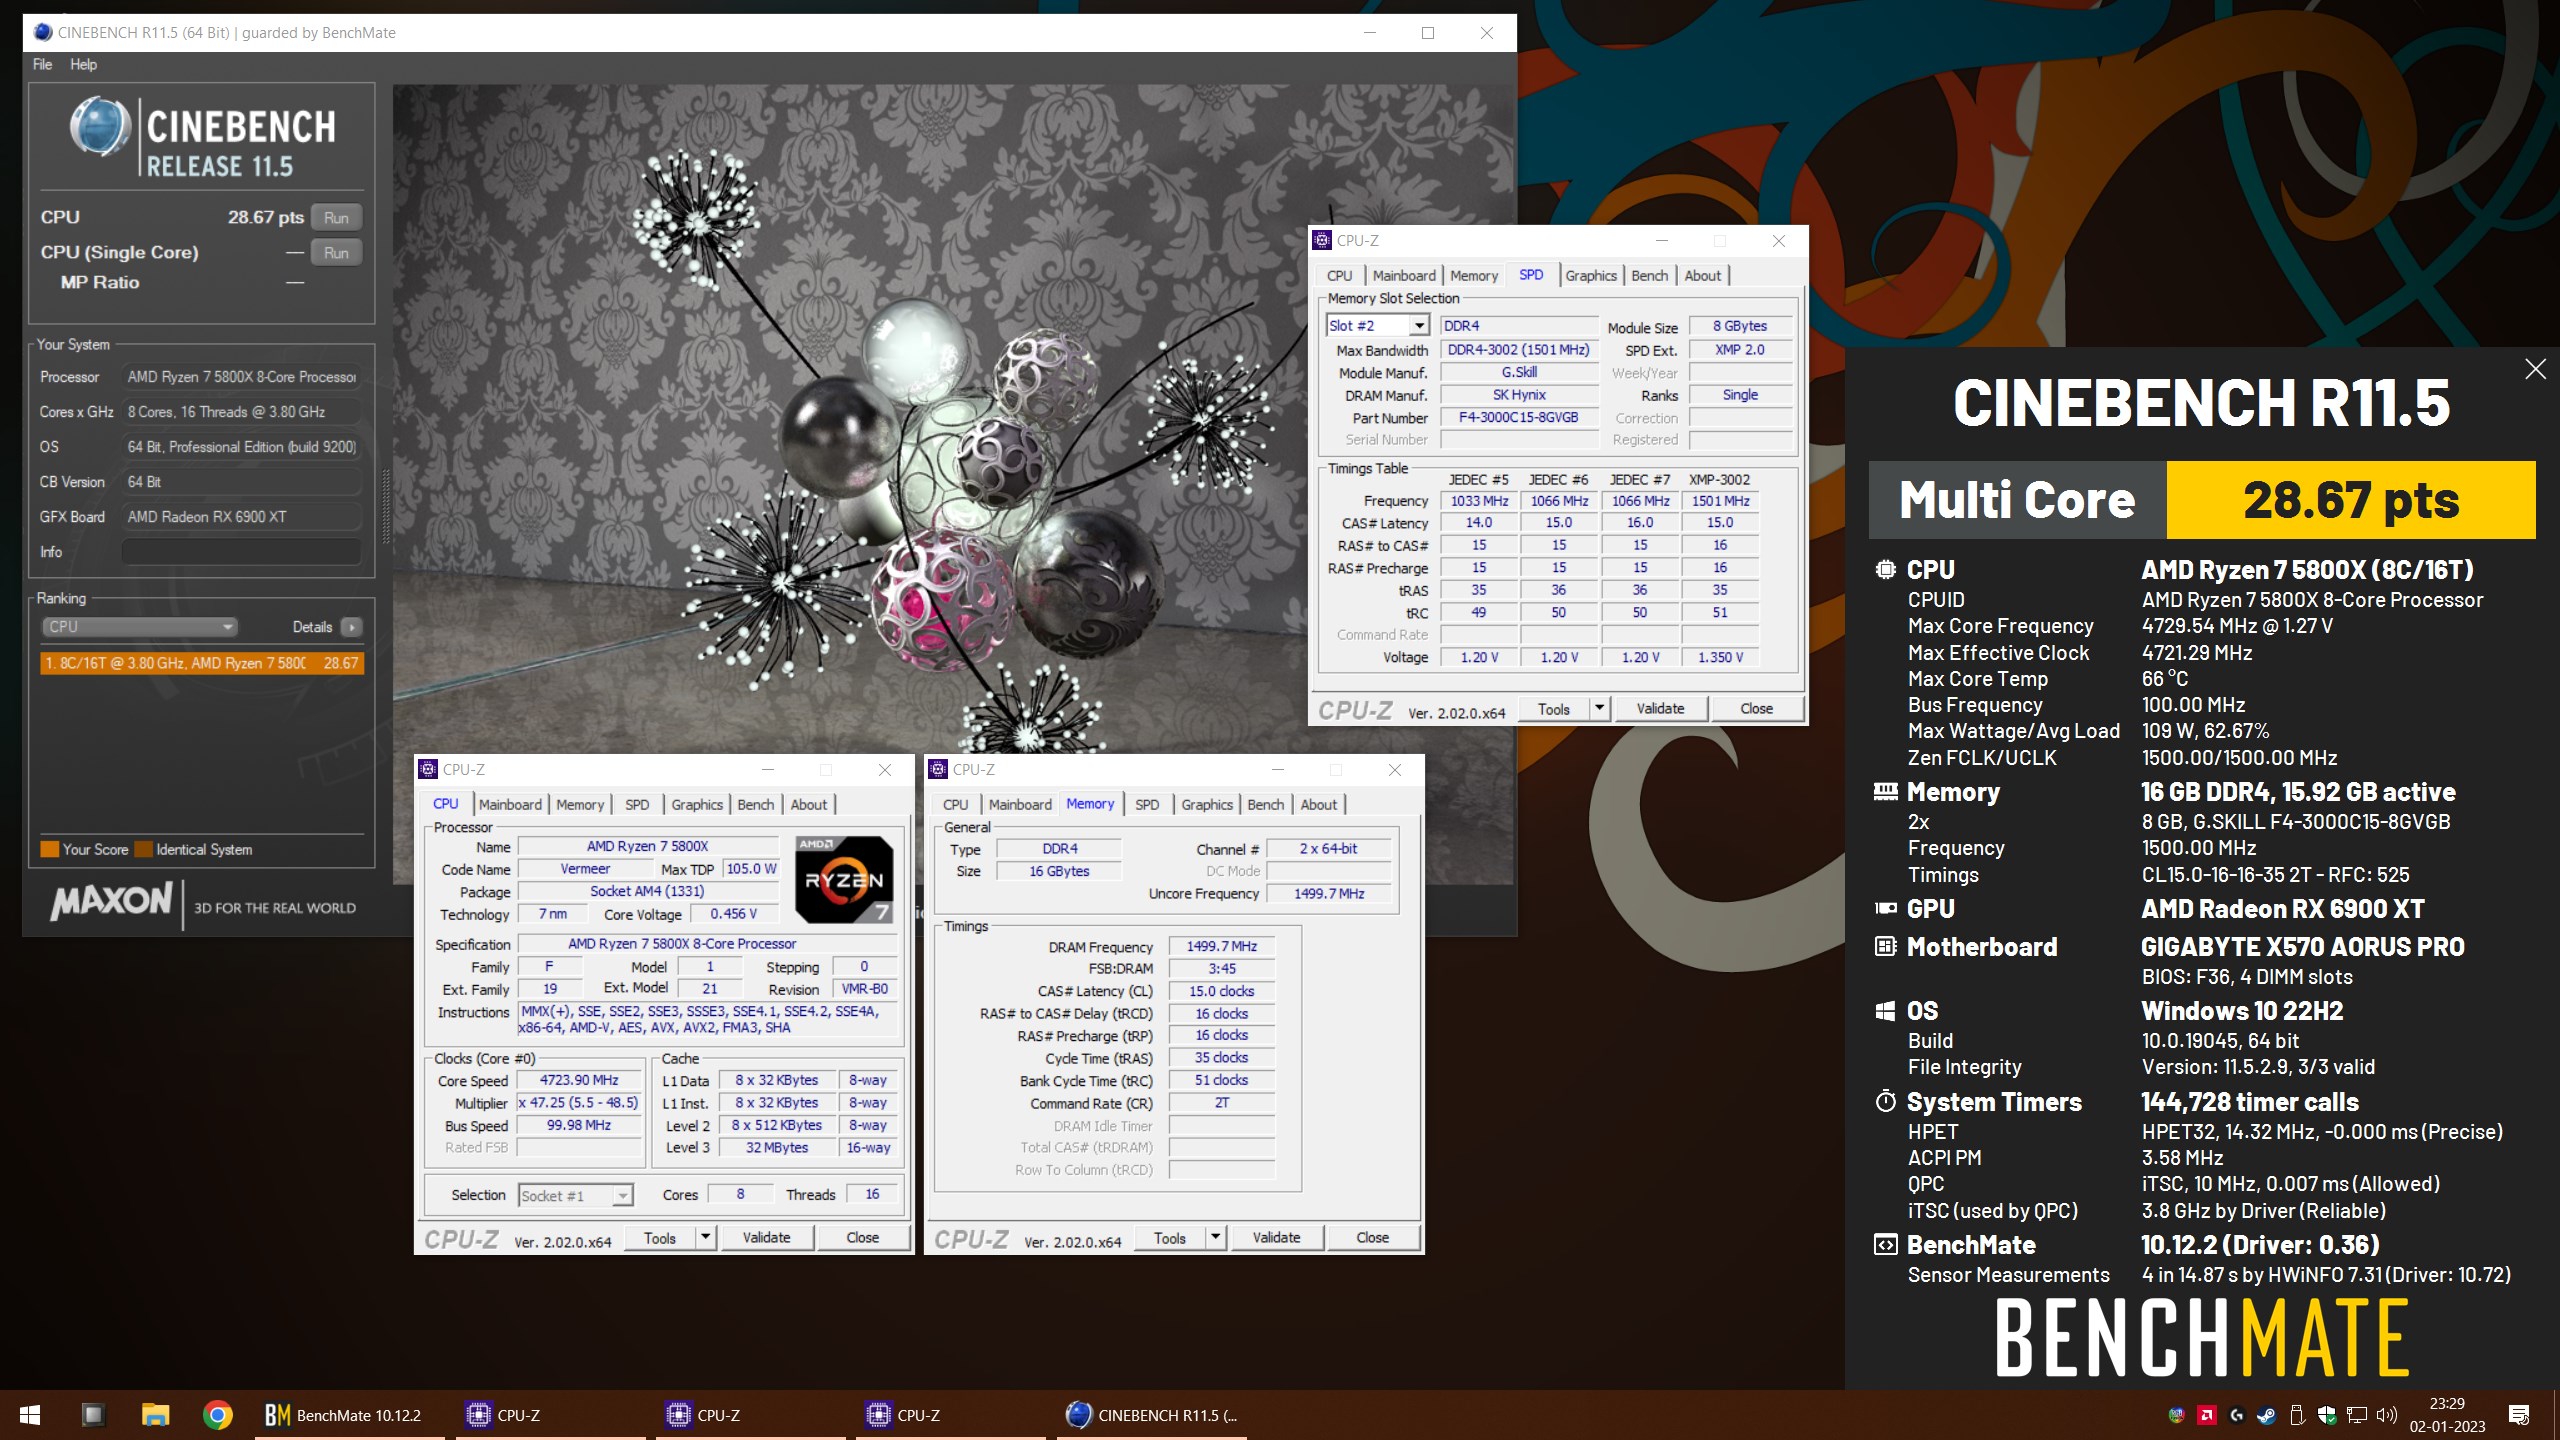Click the Motherboard icon in BenchMate panel
Image resolution: width=2560 pixels, height=1440 pixels.
point(1885,947)
